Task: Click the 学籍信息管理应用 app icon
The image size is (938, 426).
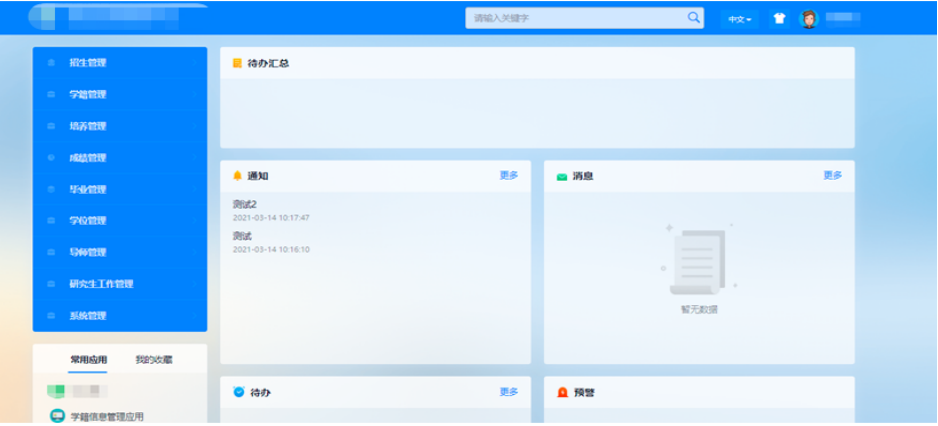Action: pos(57,416)
